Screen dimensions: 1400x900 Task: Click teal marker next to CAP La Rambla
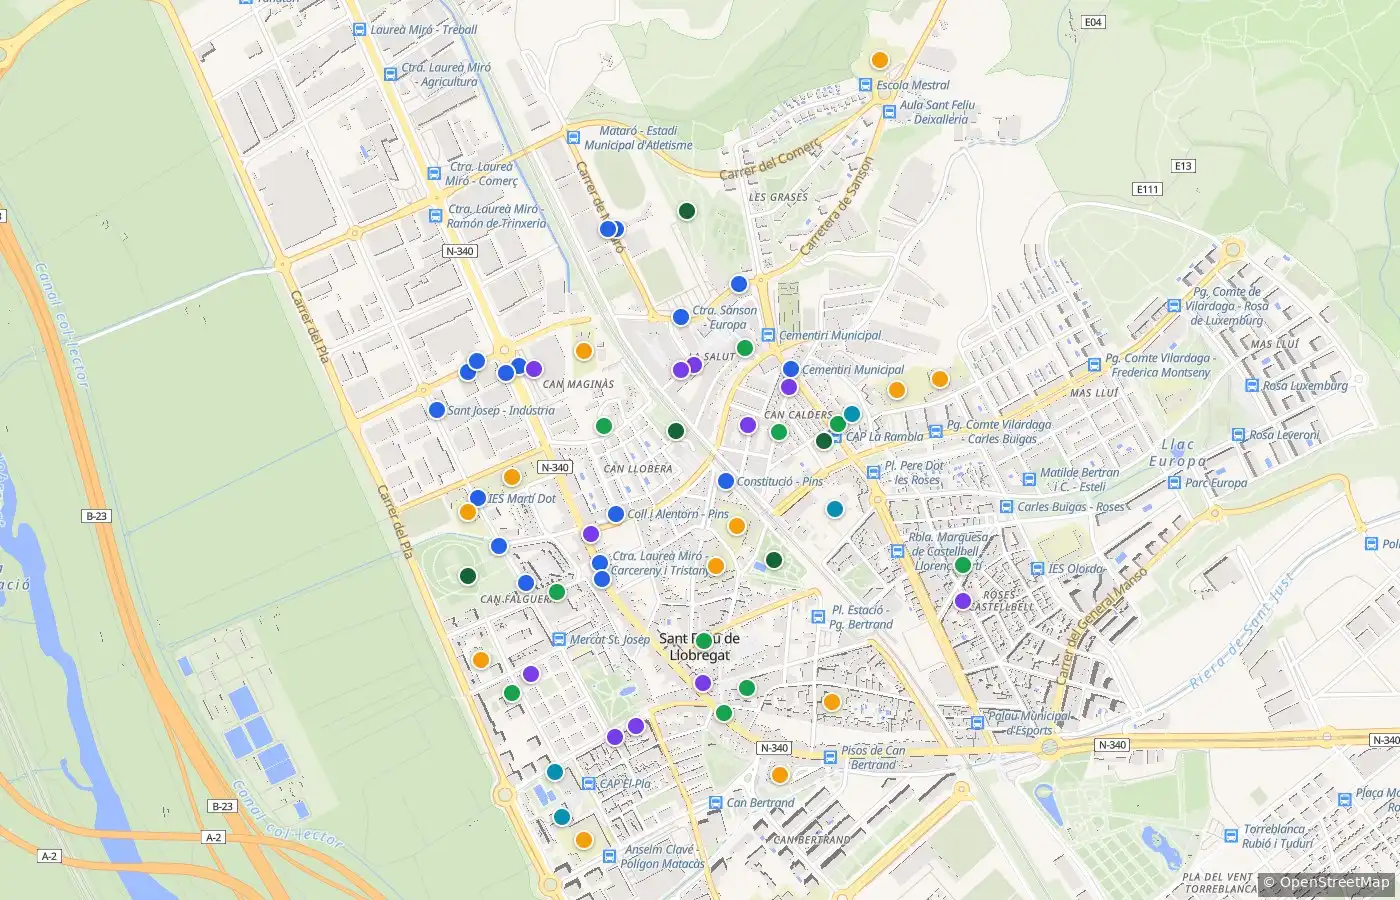pos(852,414)
